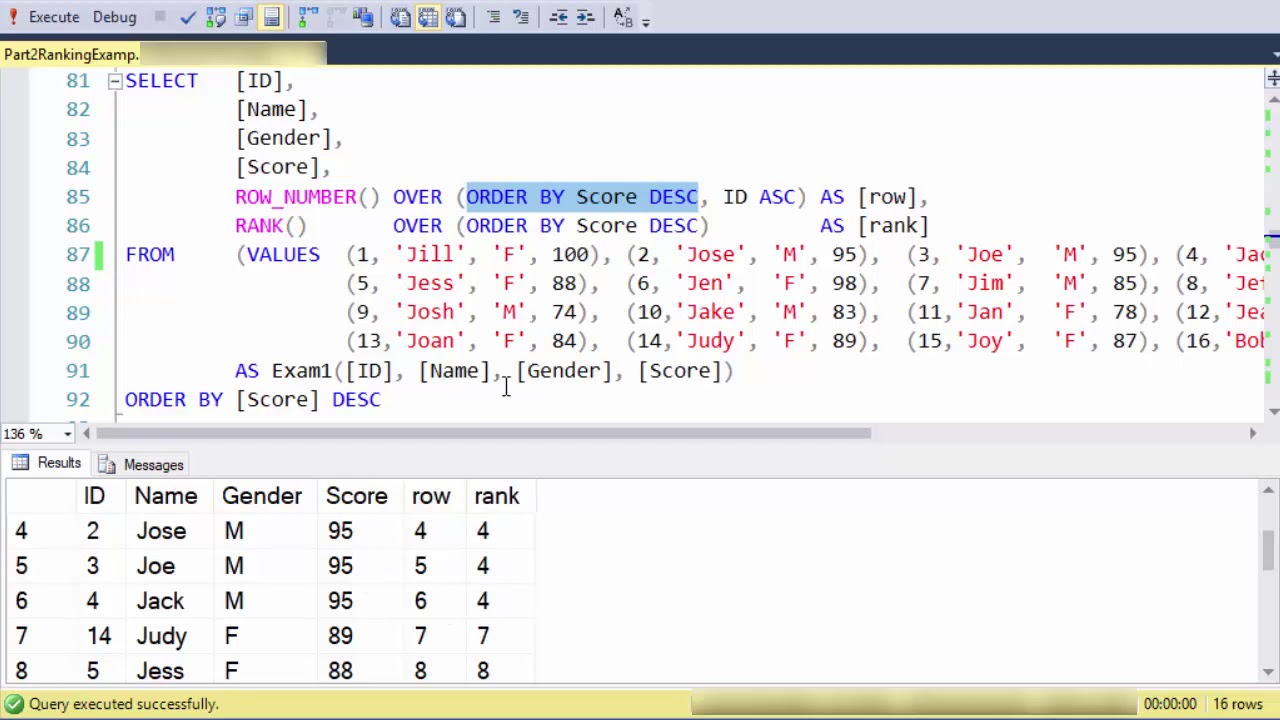
Task: Toggle Include Actual Execution Plan
Action: (x=308, y=17)
